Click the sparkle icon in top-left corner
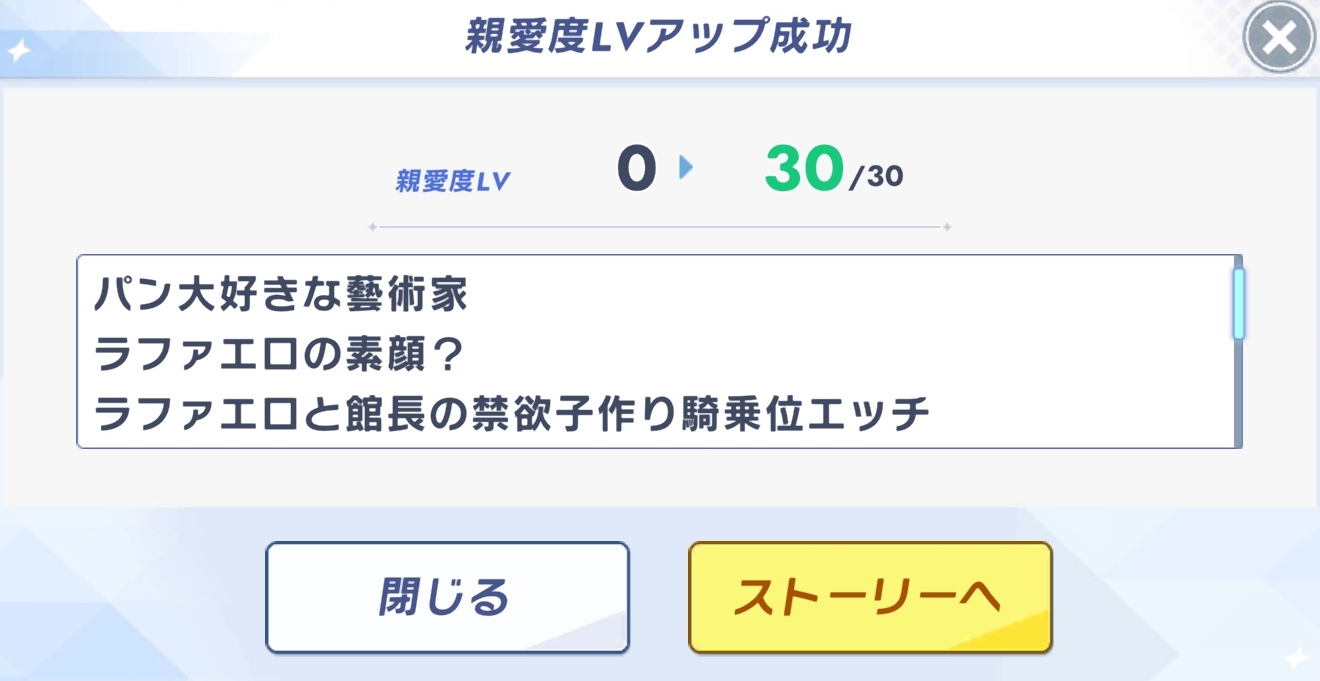Image resolution: width=1320 pixels, height=681 pixels. click(x=18, y=50)
